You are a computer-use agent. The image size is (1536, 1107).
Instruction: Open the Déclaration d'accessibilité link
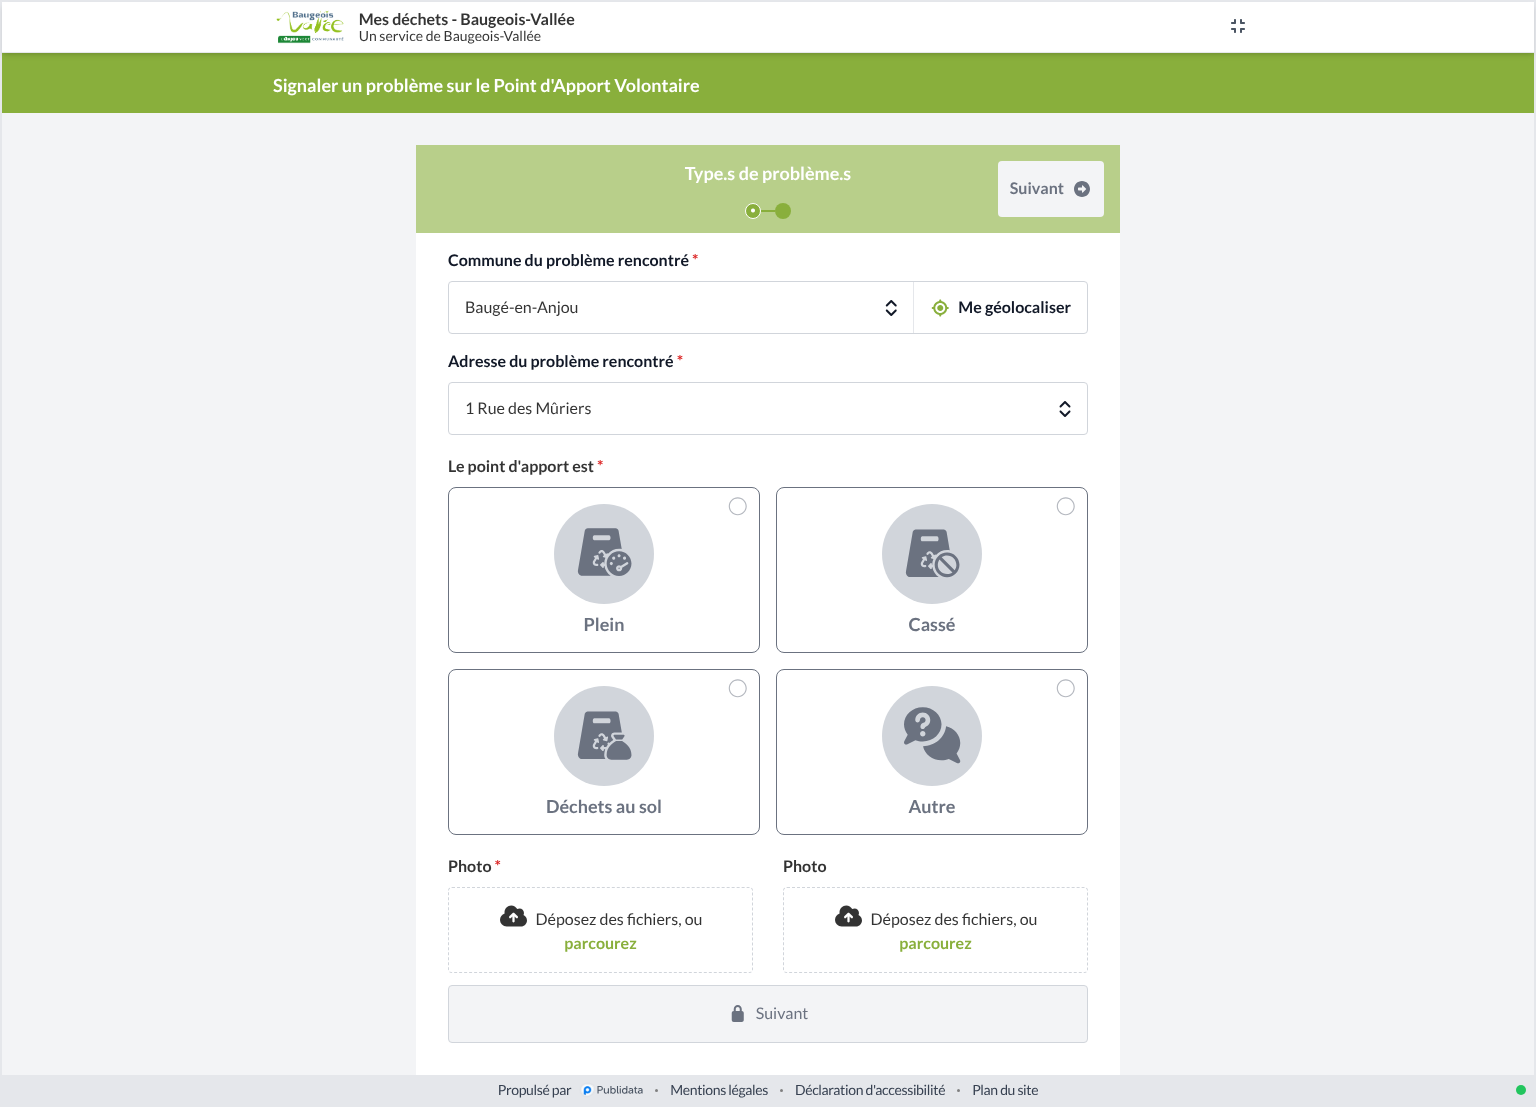click(870, 1090)
